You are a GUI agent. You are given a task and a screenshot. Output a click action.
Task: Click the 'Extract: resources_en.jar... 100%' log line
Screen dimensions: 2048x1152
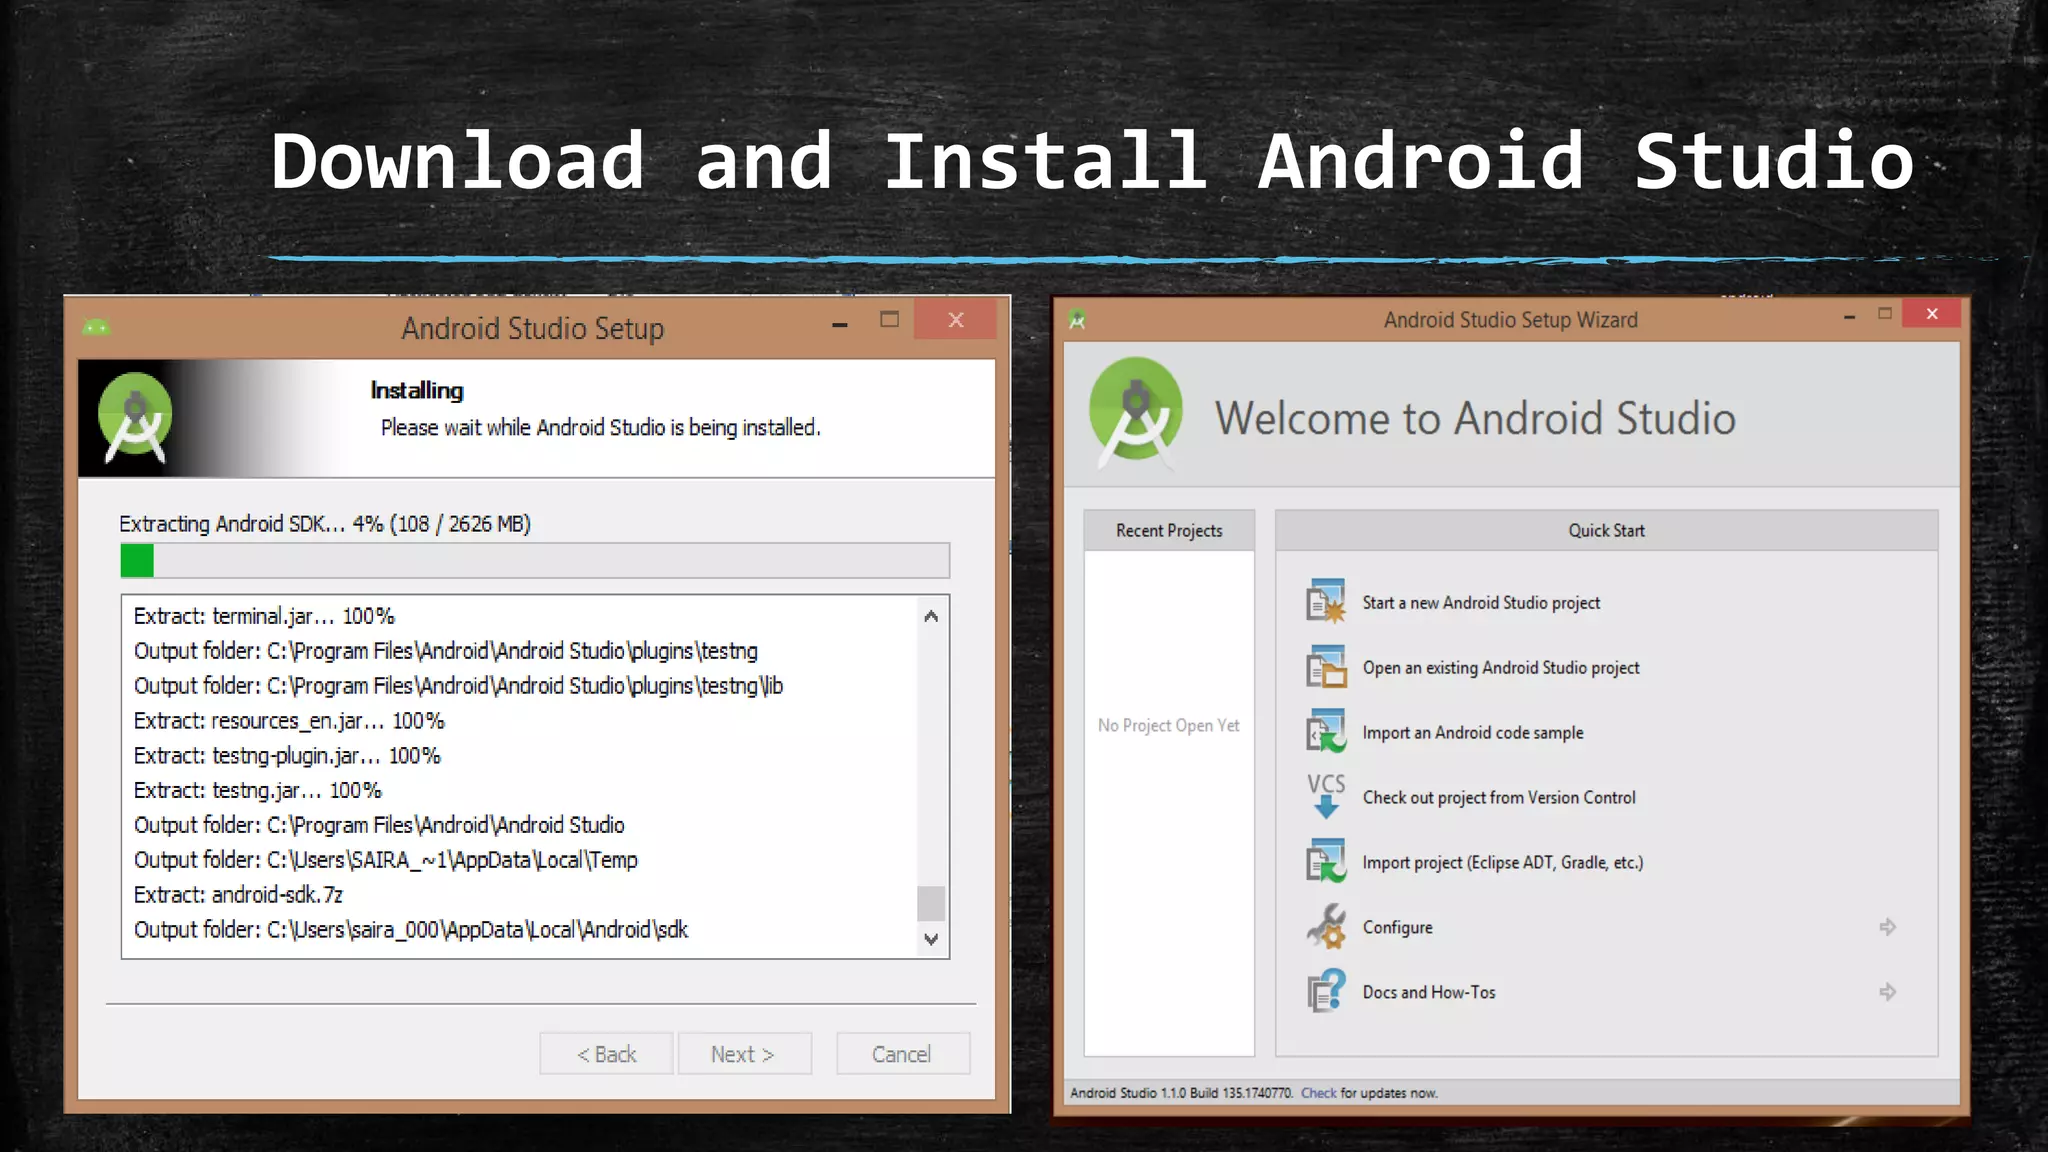tap(289, 721)
